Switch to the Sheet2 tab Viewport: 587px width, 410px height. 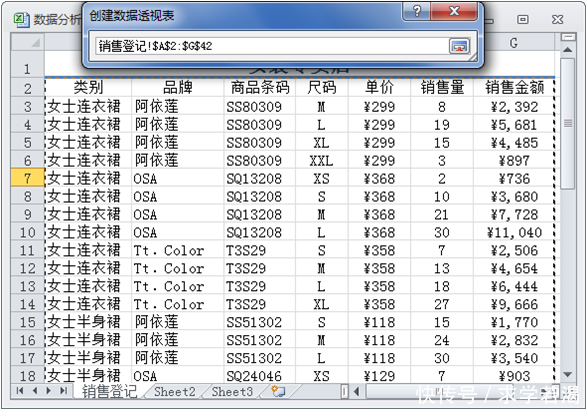coord(175,392)
